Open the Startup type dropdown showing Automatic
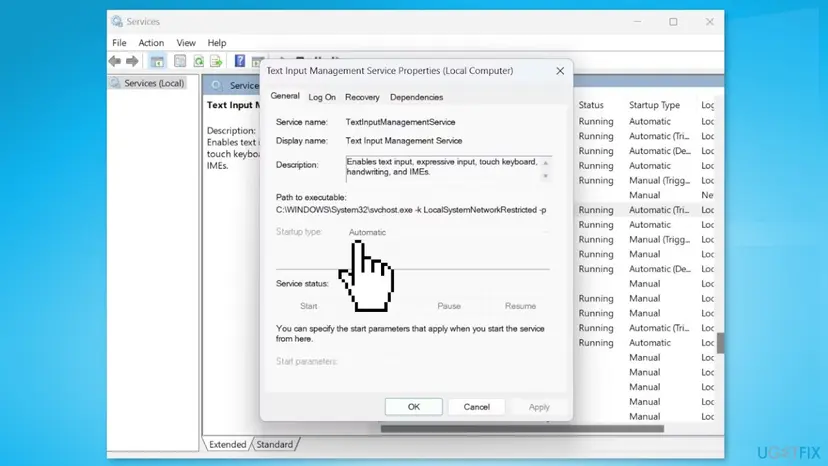 click(x=448, y=232)
